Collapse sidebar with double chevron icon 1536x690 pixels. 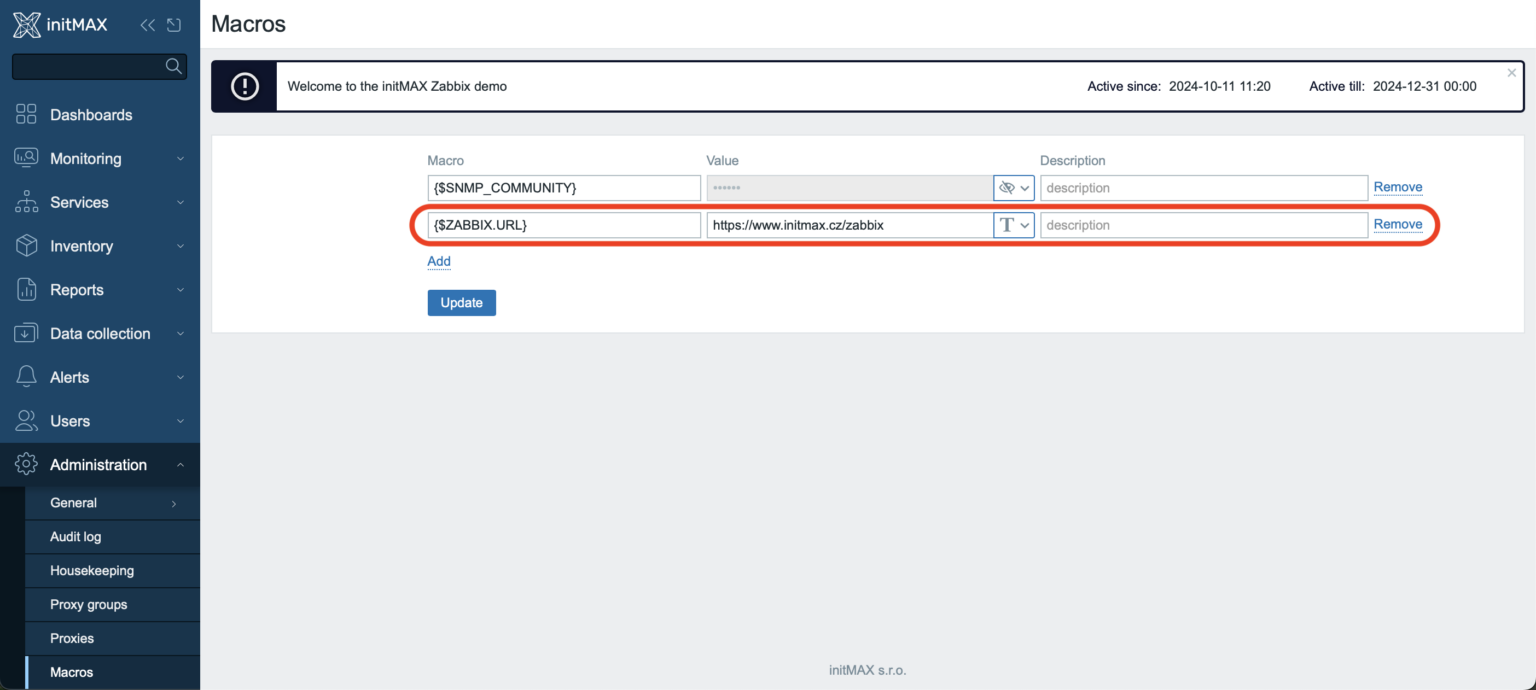pos(148,25)
